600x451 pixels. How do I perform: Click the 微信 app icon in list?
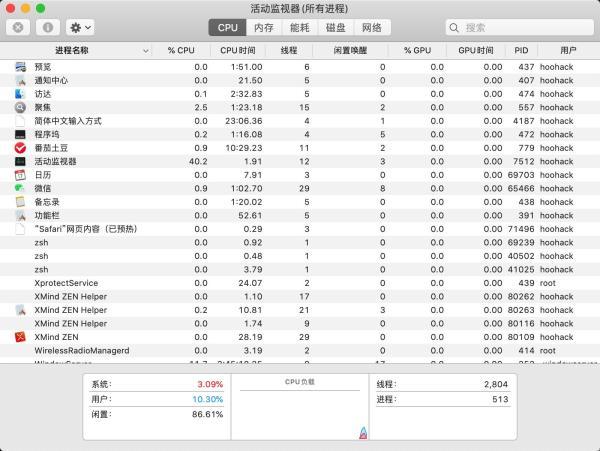(x=20, y=188)
